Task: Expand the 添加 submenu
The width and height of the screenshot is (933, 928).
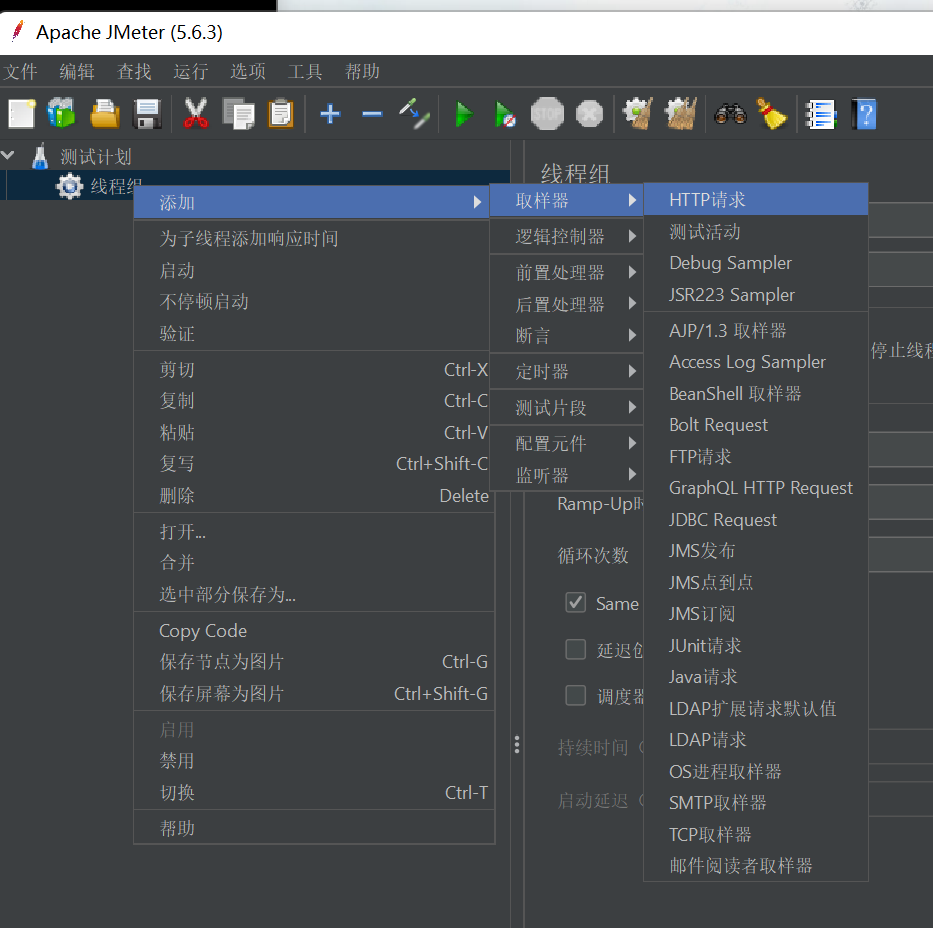Action: coord(311,202)
